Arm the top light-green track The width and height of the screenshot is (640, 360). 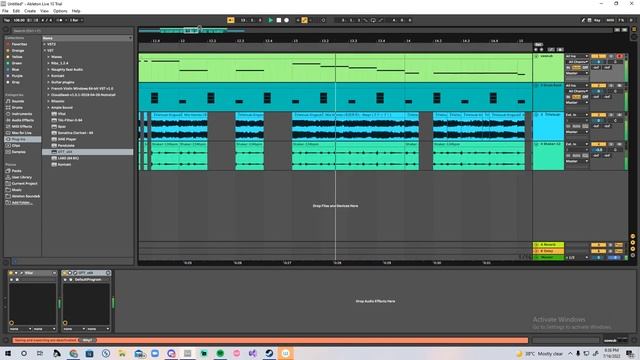pos(620,56)
